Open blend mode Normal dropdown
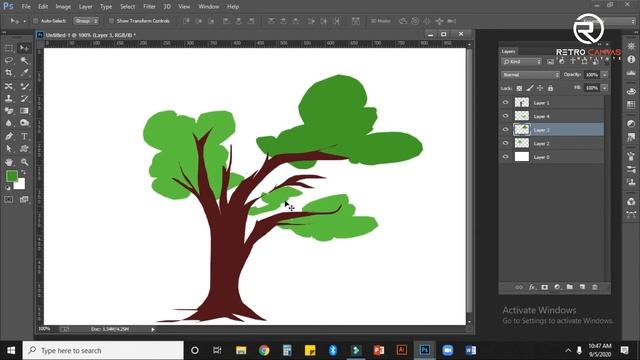The width and height of the screenshot is (640, 360). point(530,75)
